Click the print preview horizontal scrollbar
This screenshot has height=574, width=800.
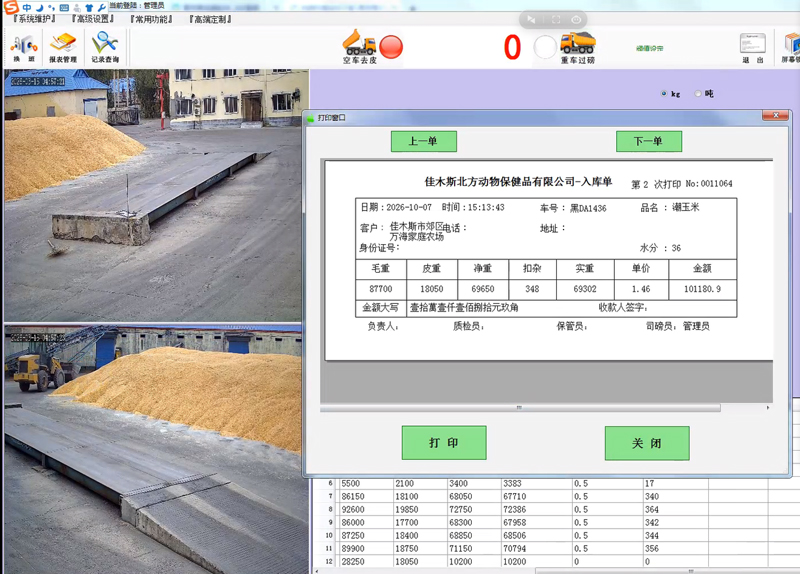pyautogui.click(x=520, y=408)
